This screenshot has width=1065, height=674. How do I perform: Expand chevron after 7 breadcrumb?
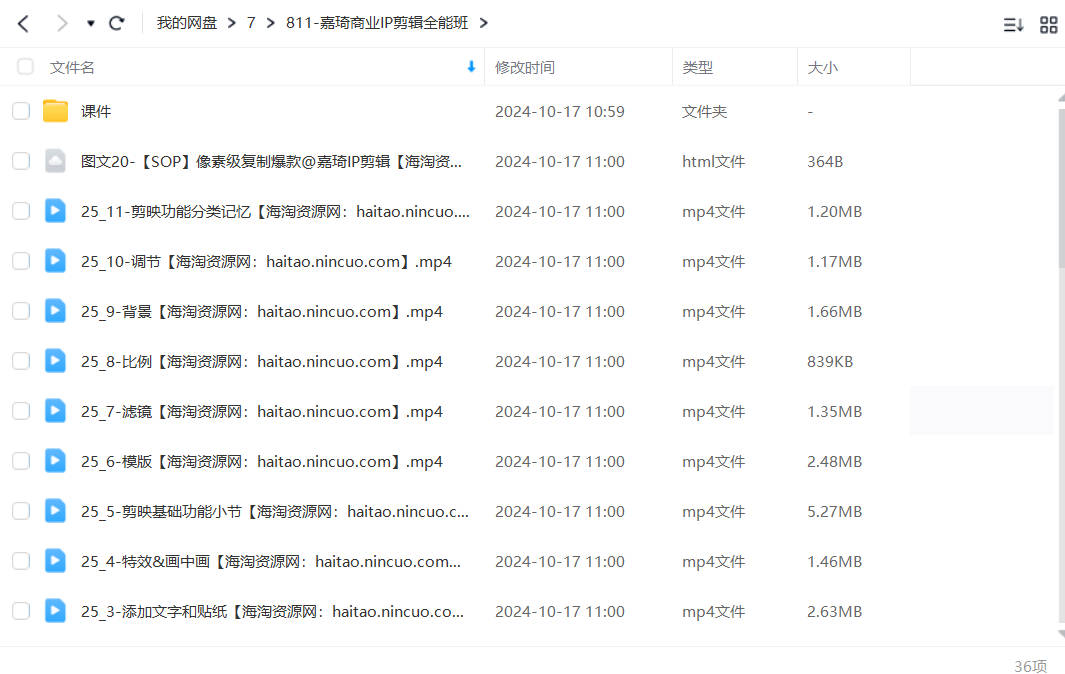(x=271, y=23)
